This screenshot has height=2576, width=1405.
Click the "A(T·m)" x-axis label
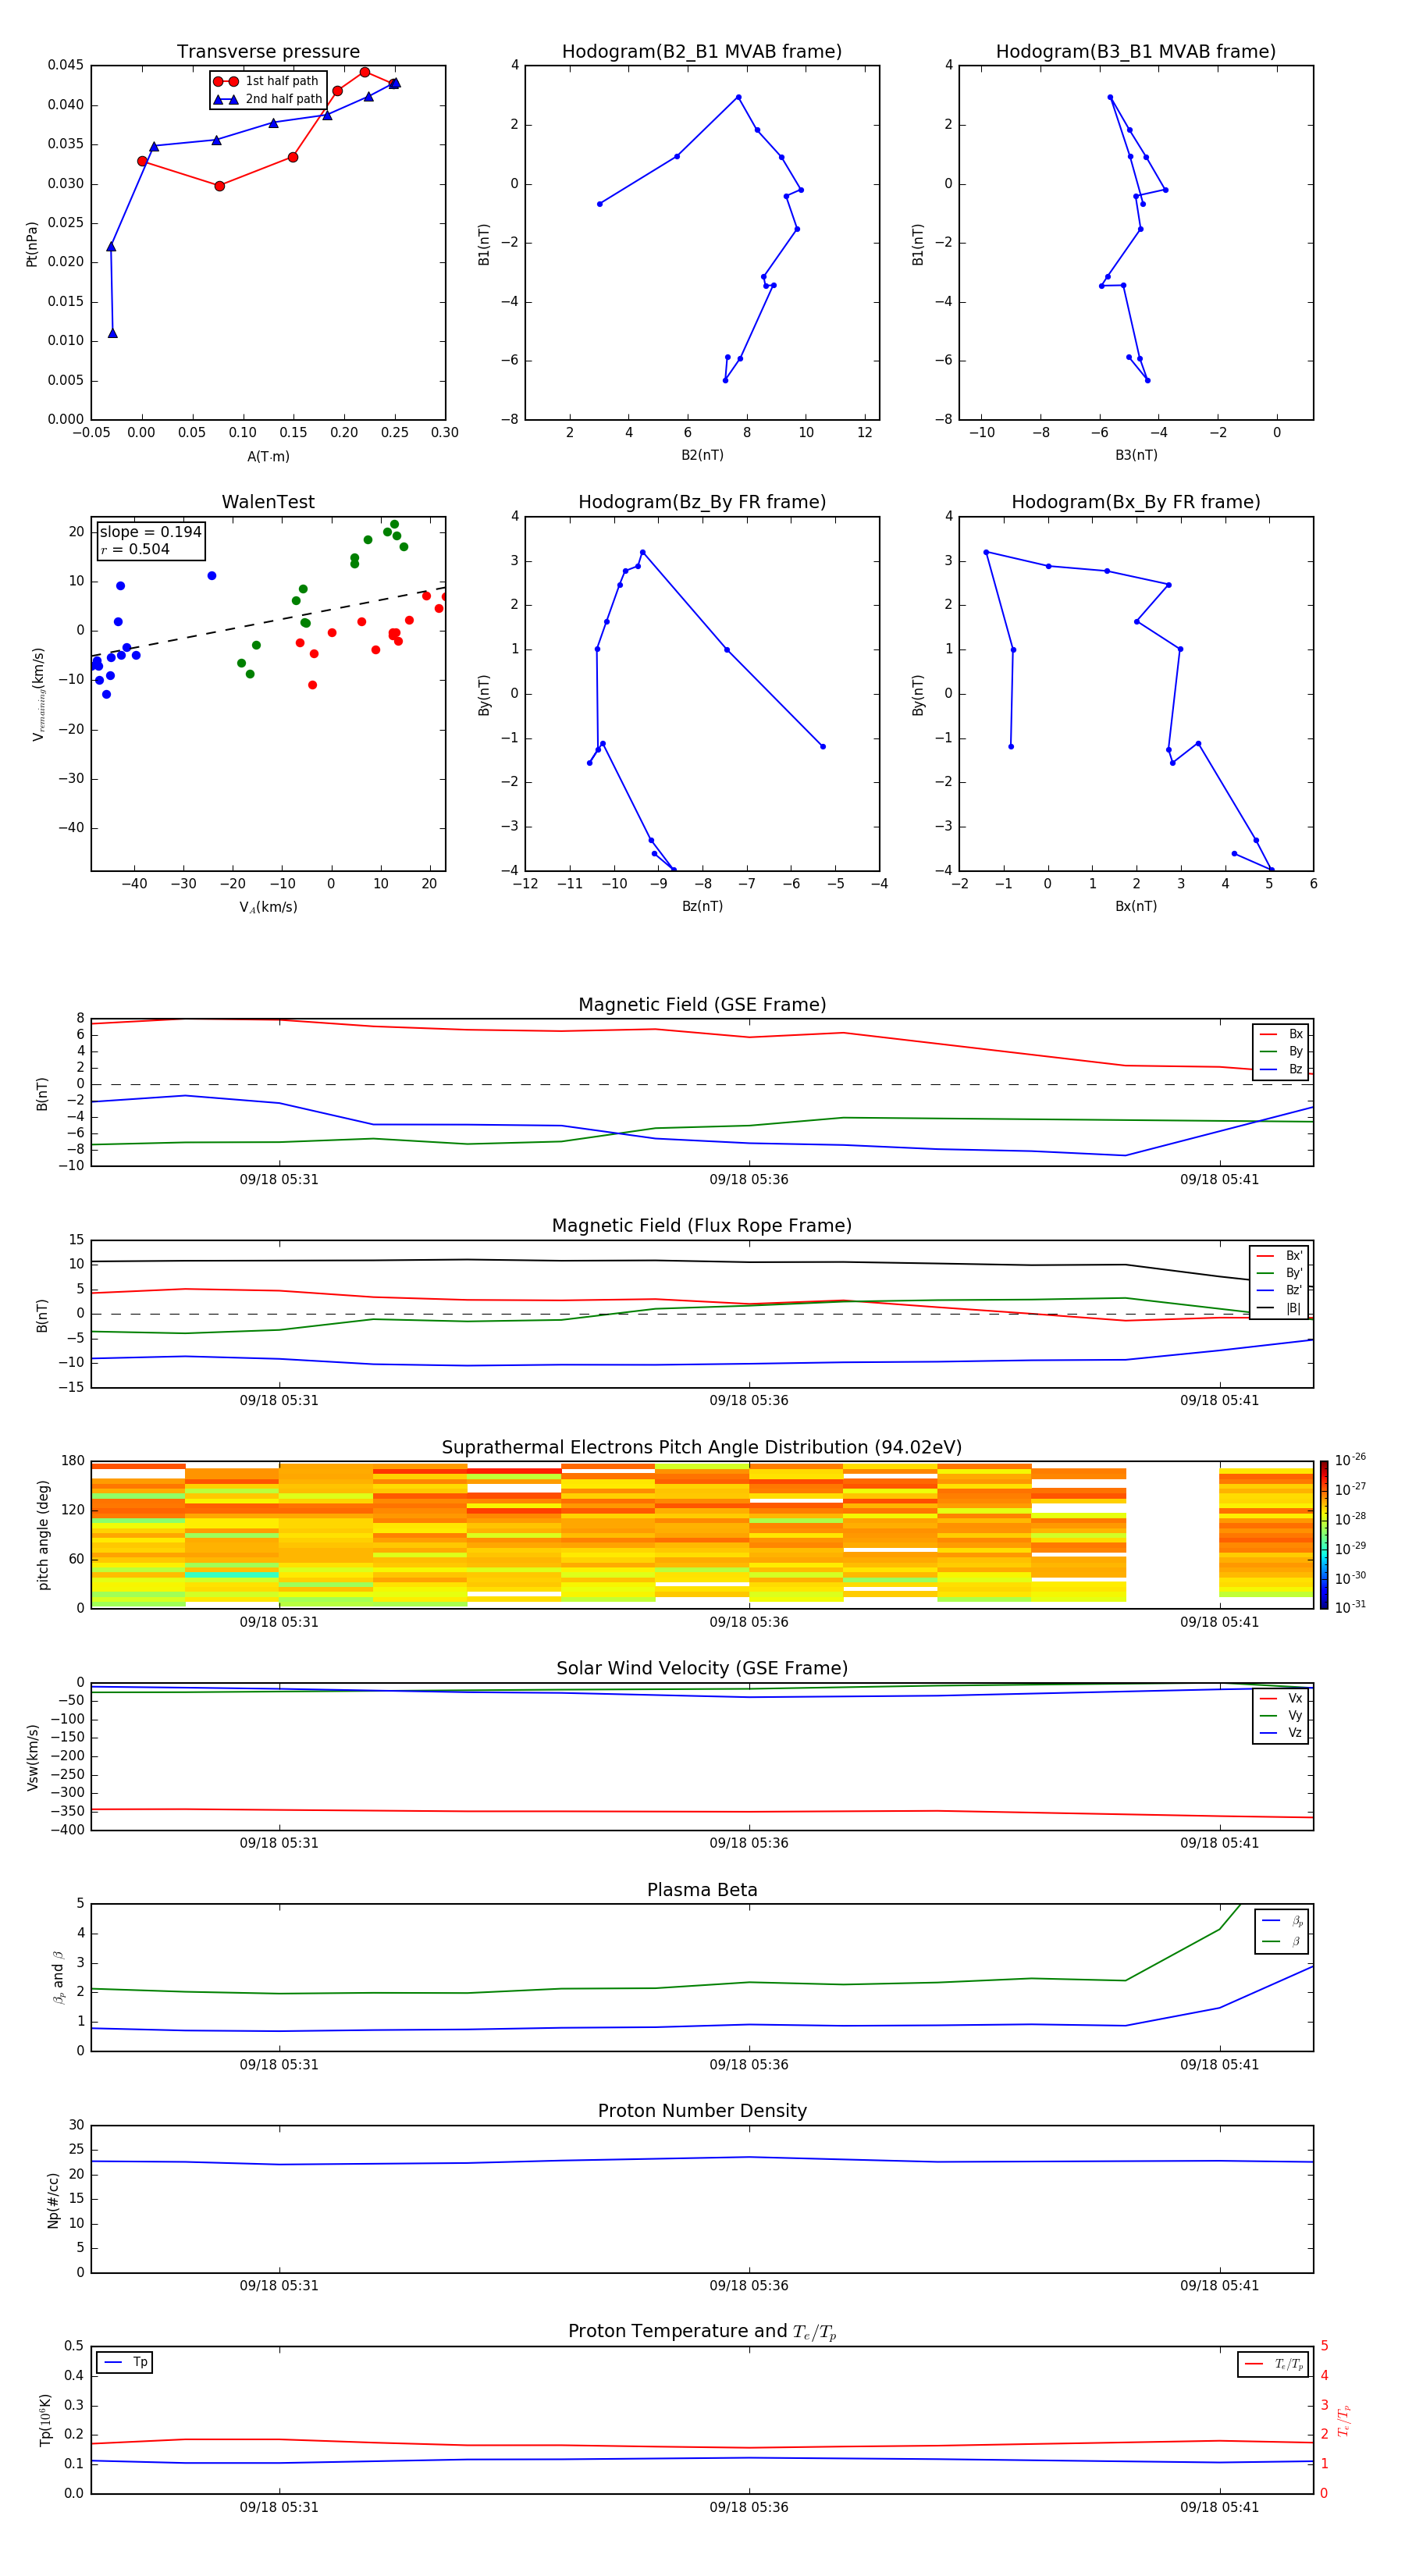click(x=268, y=457)
